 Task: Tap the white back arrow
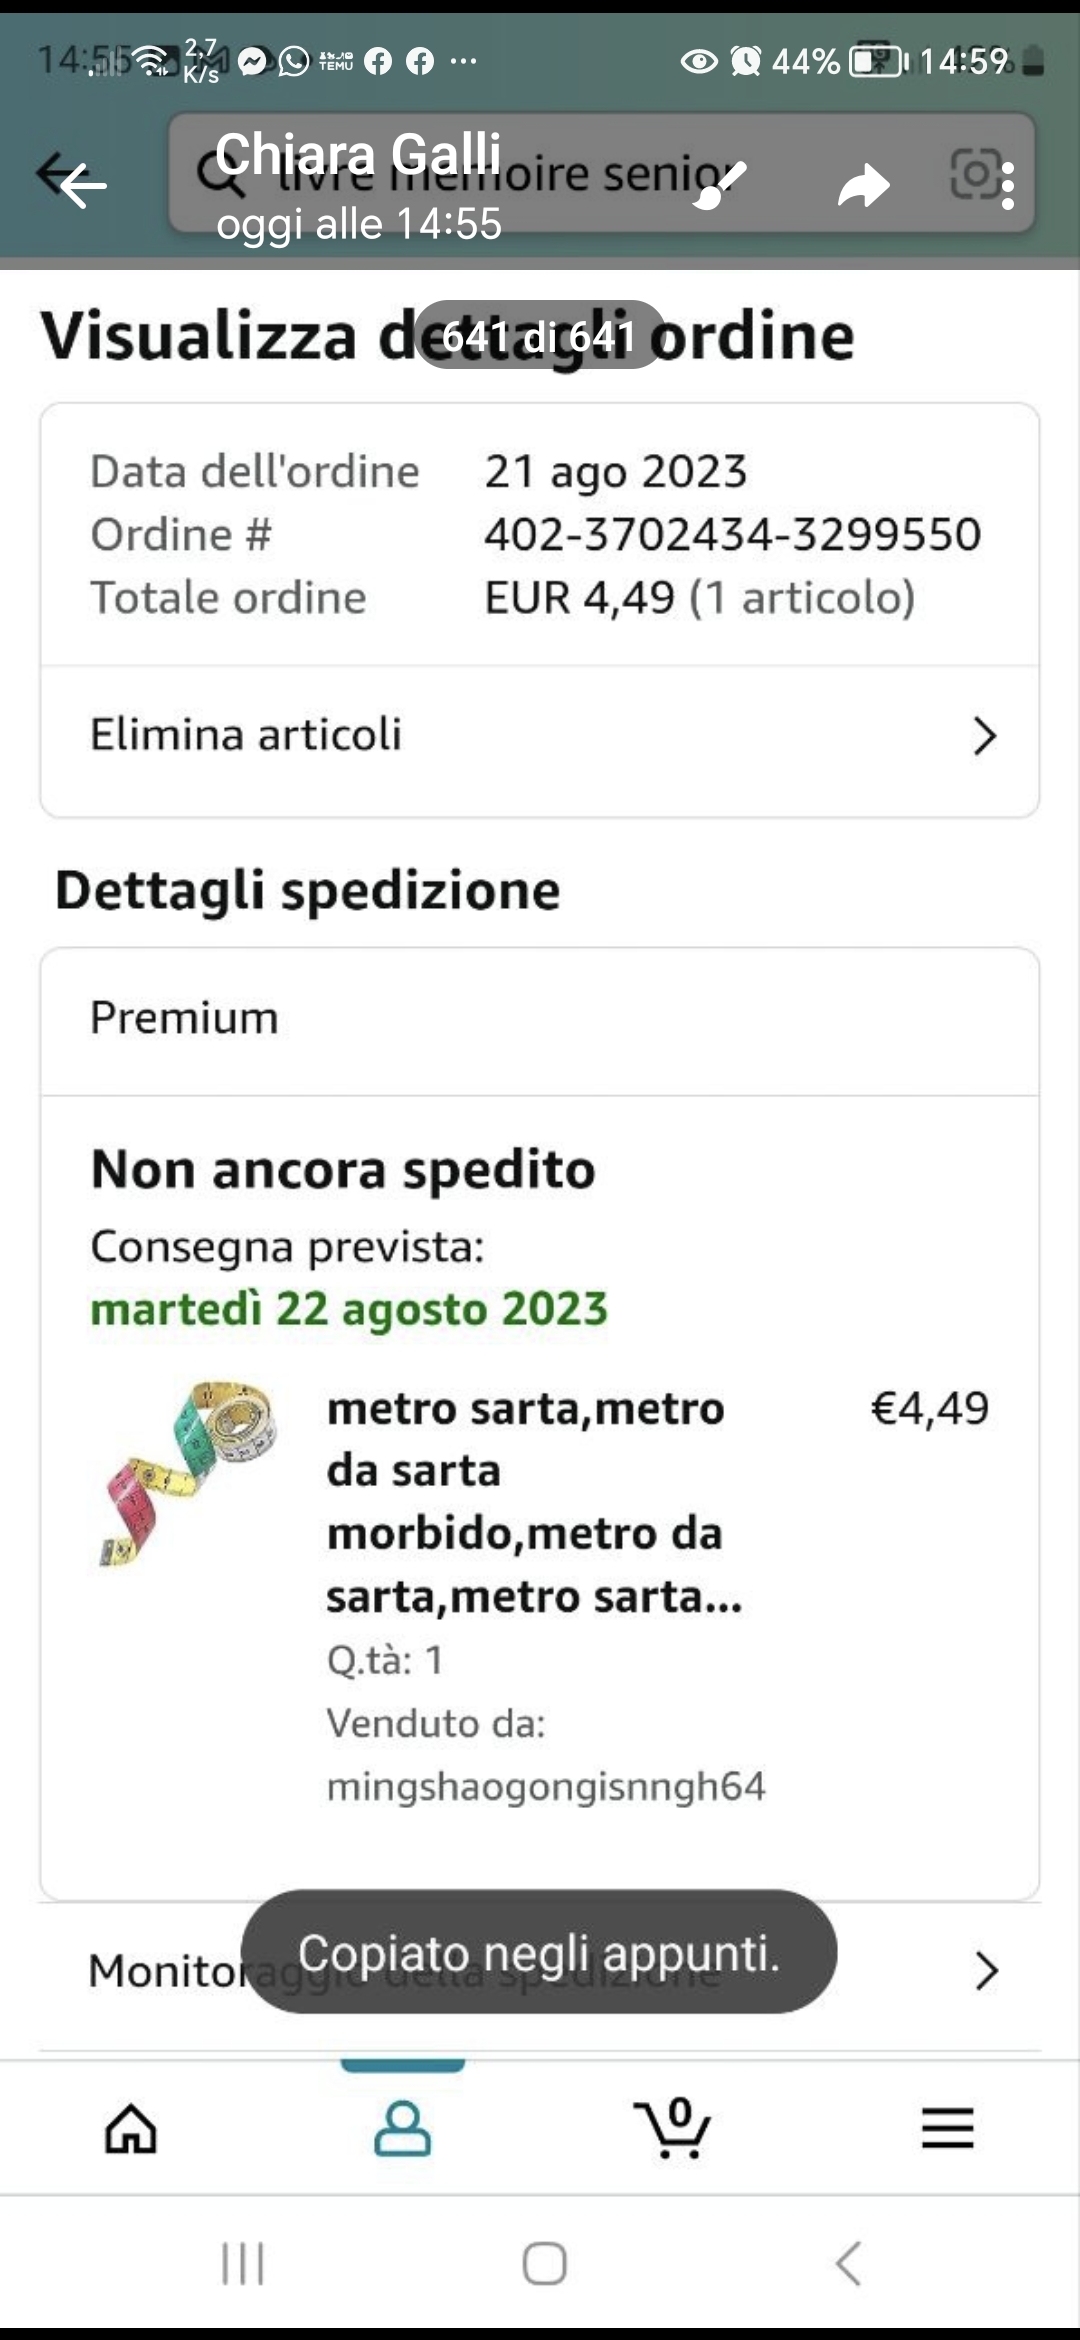[82, 185]
